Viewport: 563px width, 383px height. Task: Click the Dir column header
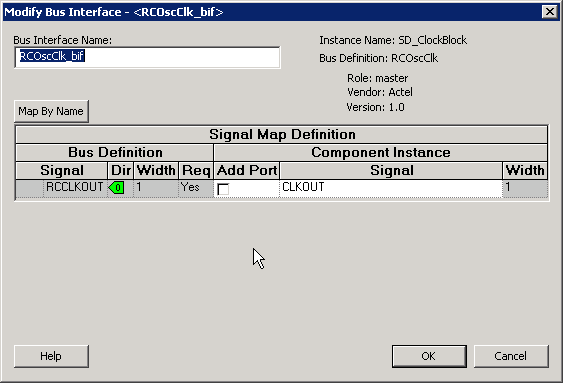(x=121, y=171)
